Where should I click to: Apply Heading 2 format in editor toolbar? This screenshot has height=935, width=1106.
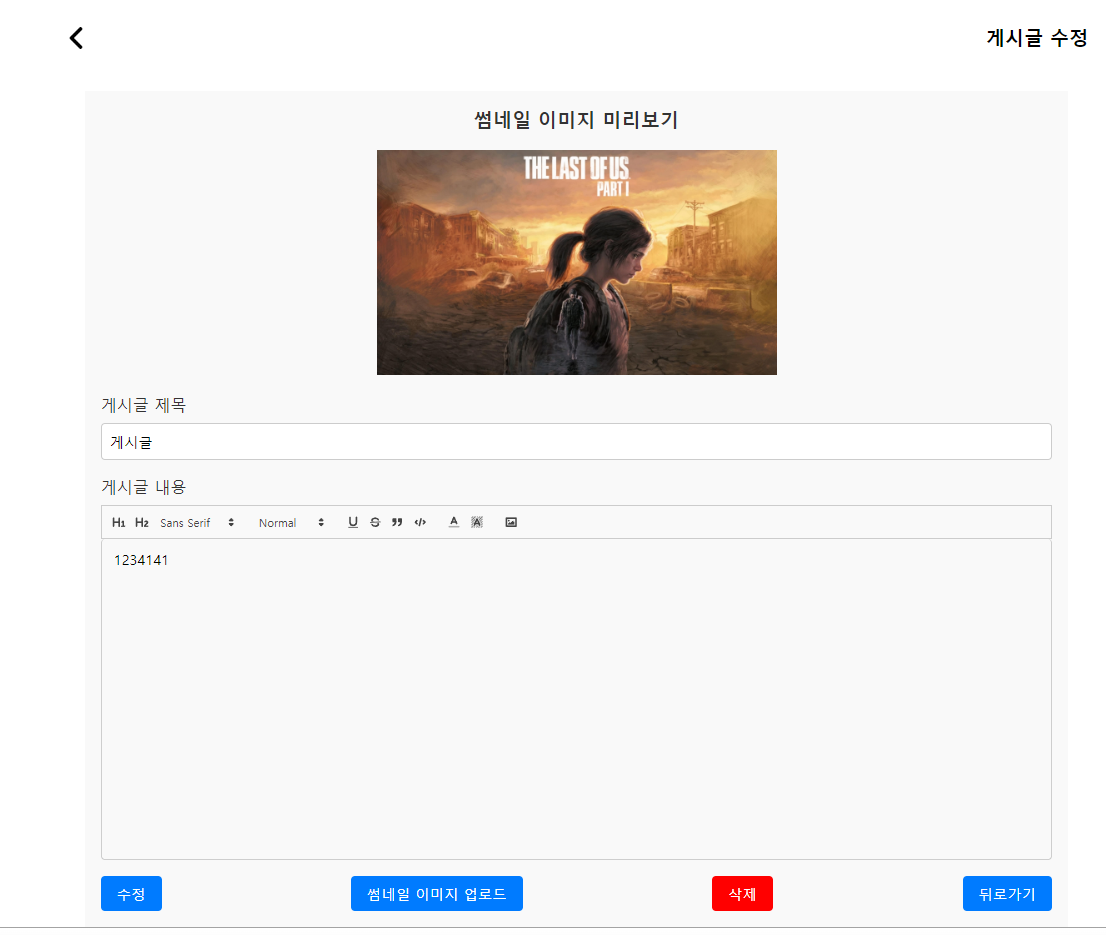[x=142, y=522]
